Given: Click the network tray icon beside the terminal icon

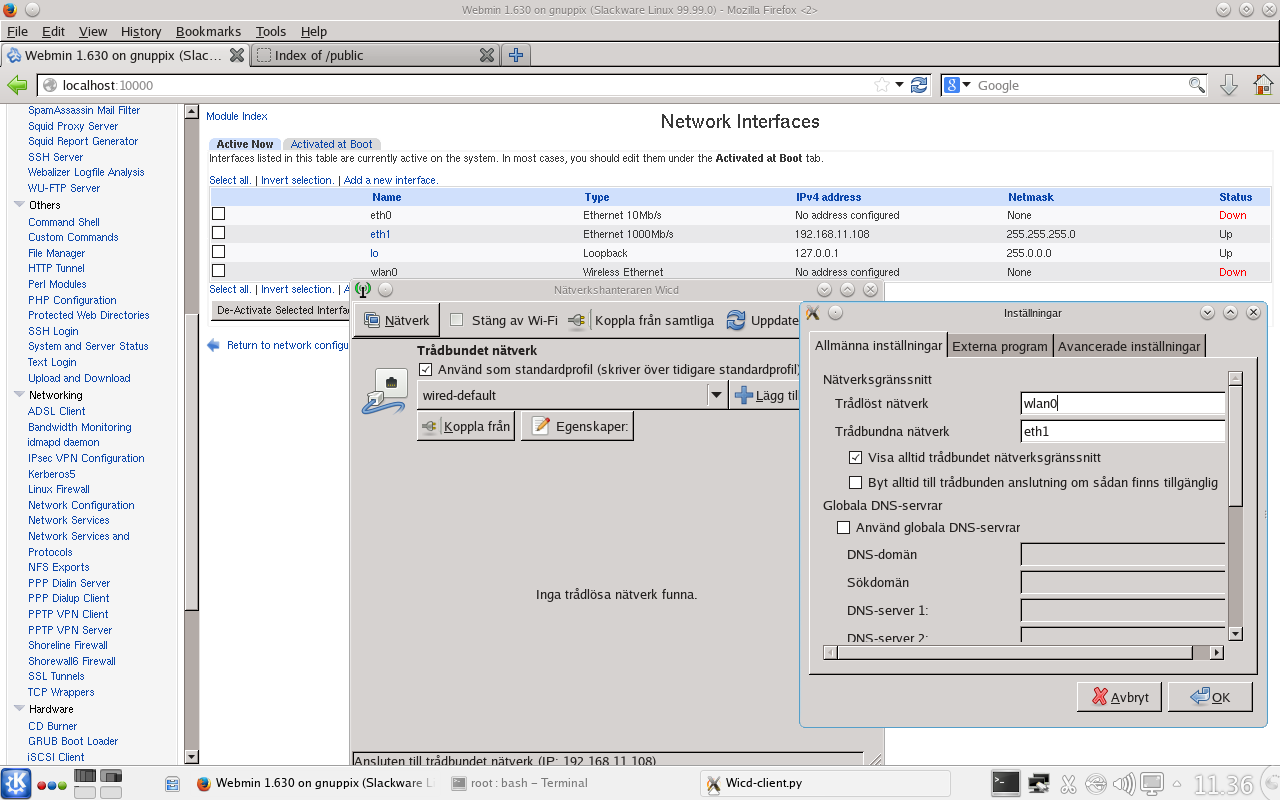Looking at the screenshot, I should pos(1039,783).
